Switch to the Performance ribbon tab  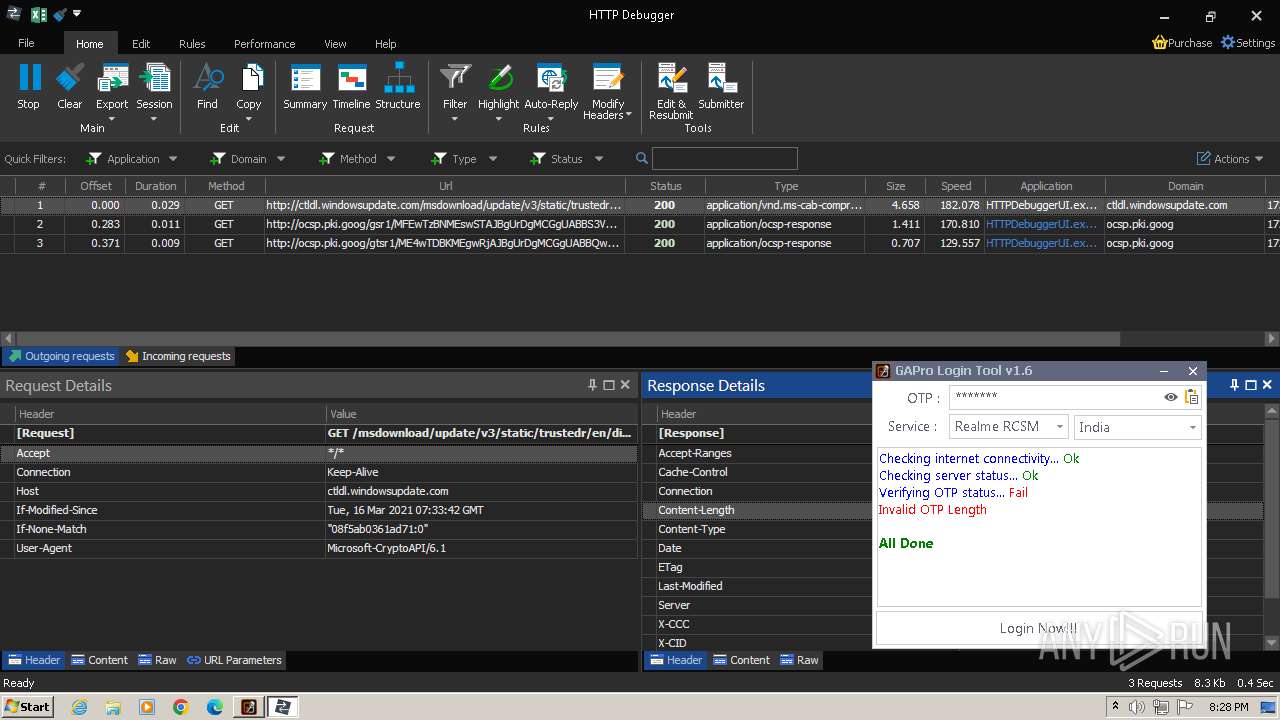coord(265,43)
